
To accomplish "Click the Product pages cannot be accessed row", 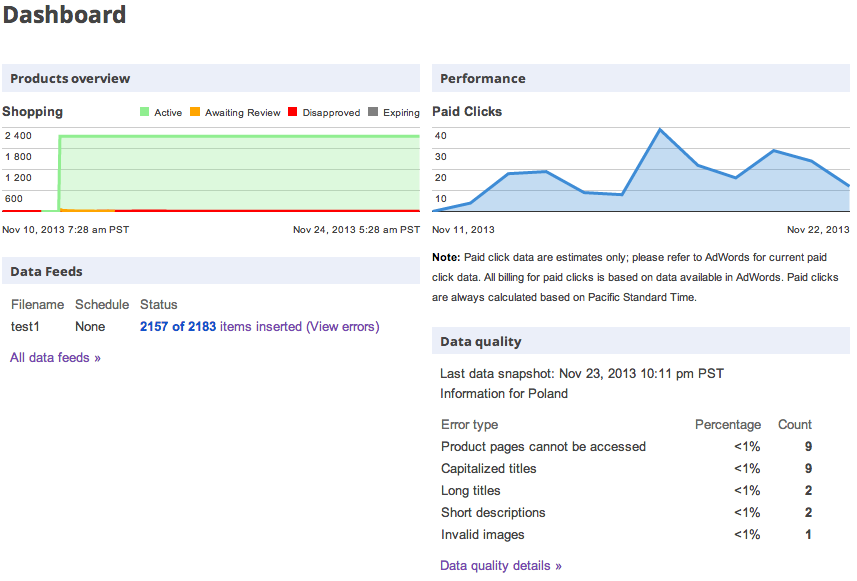I will [x=626, y=447].
